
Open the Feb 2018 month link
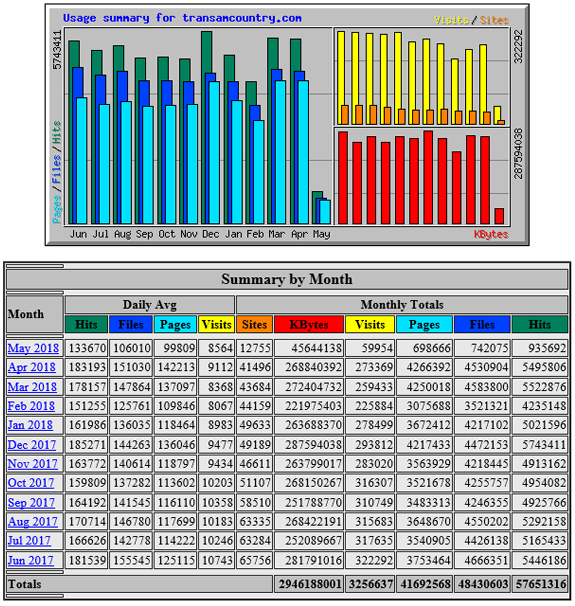point(31,406)
